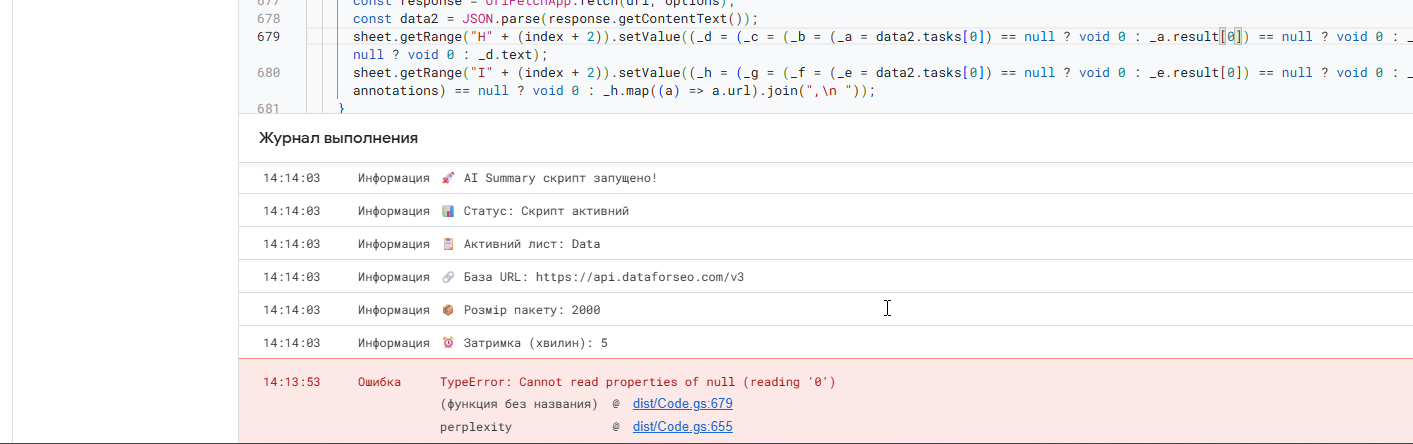The width and height of the screenshot is (1413, 444).
Task: Click the clipboard icon beside Активний лист
Action: (x=448, y=244)
